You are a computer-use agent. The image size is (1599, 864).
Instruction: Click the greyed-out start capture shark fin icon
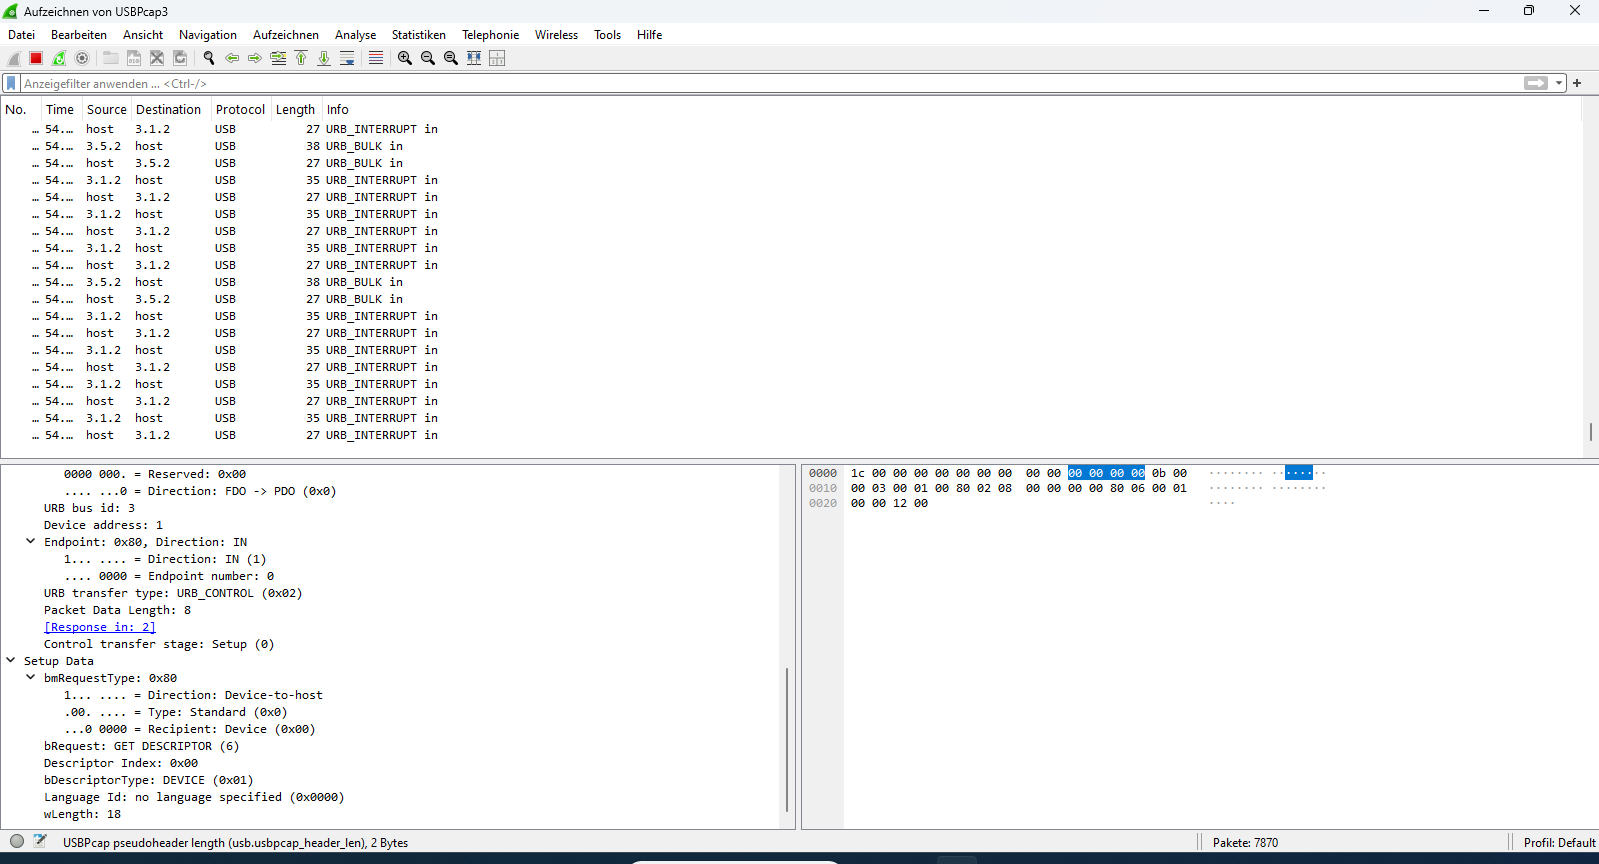[x=14, y=58]
